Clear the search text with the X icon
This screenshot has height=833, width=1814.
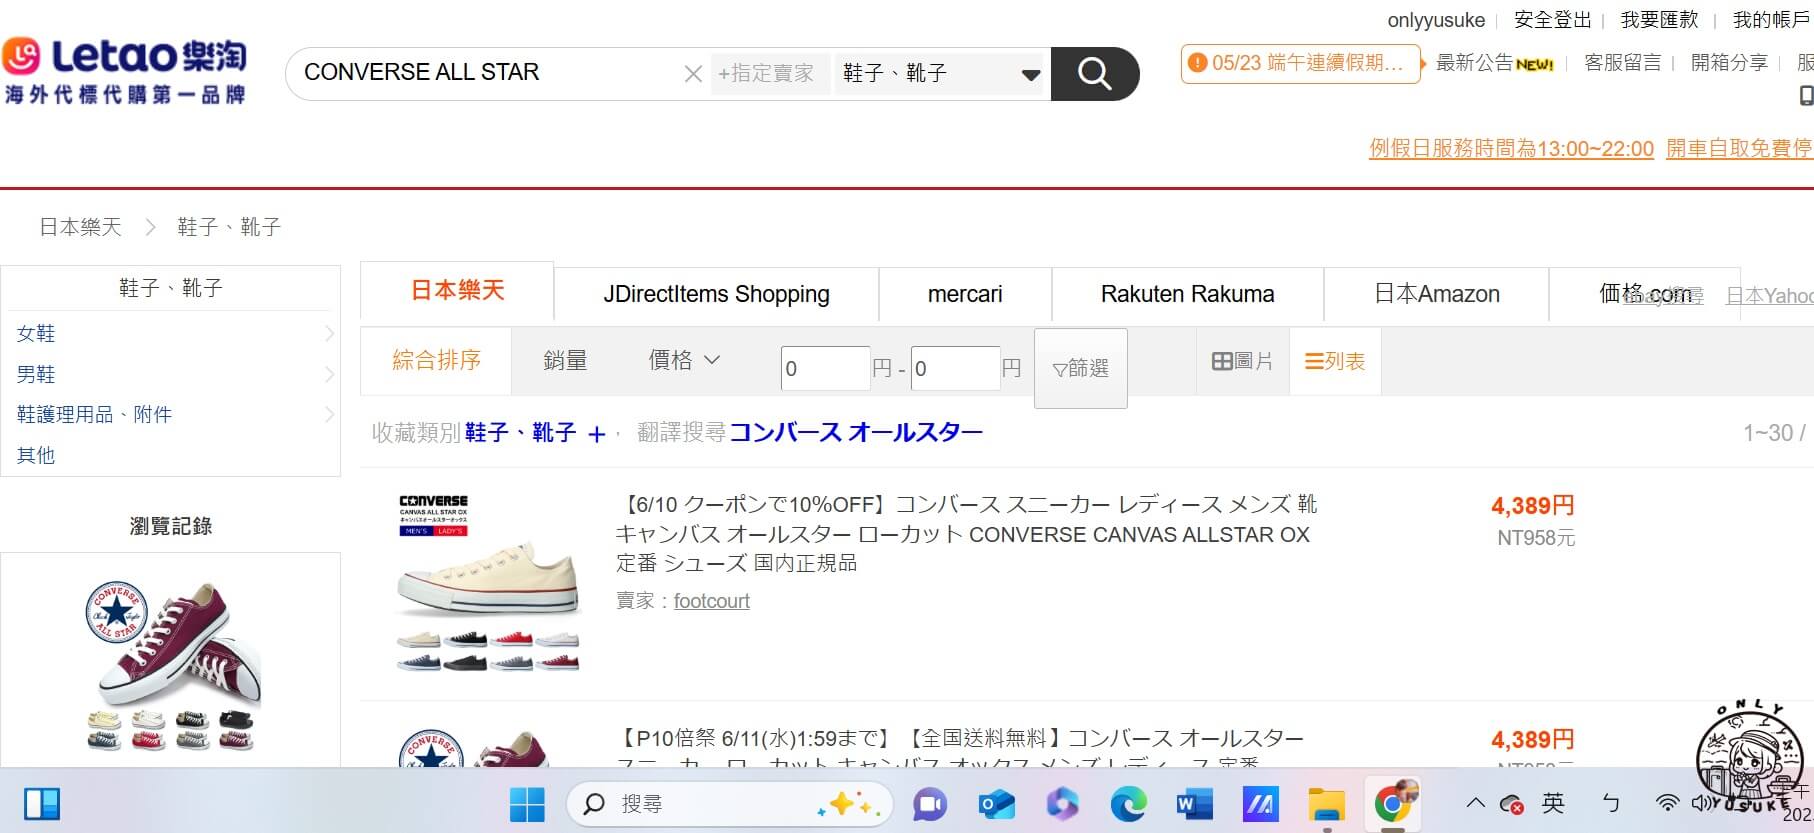pos(693,74)
